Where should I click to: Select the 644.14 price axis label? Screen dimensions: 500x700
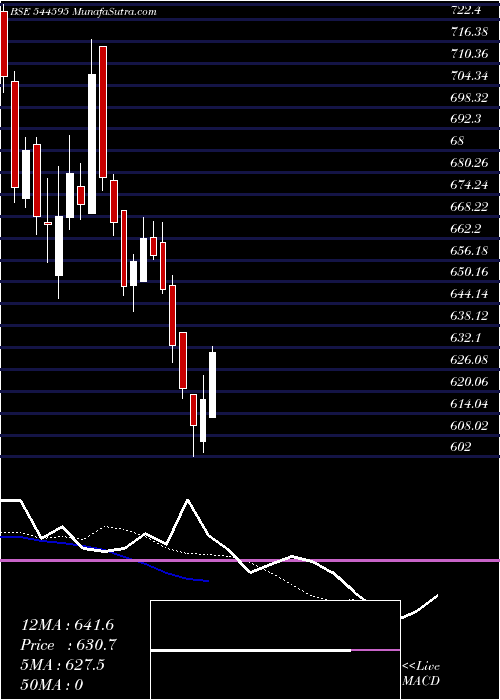coord(469,294)
